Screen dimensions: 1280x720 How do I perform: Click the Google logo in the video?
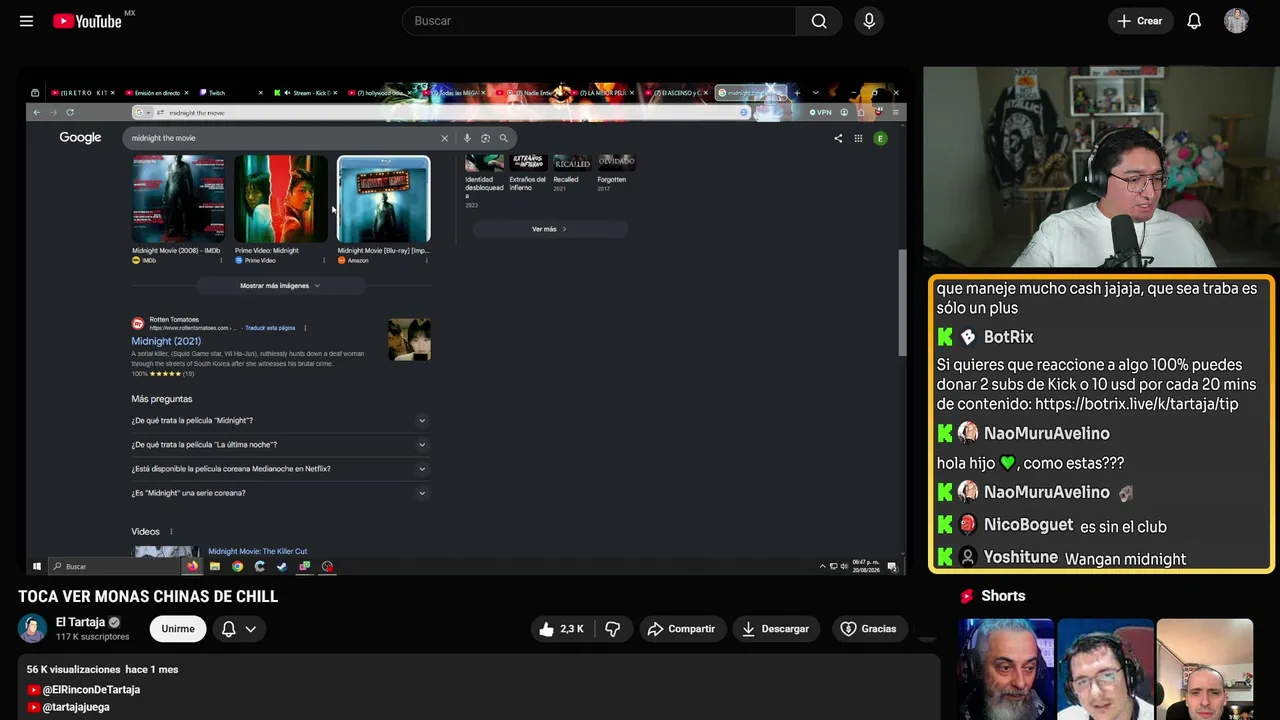[x=80, y=138]
